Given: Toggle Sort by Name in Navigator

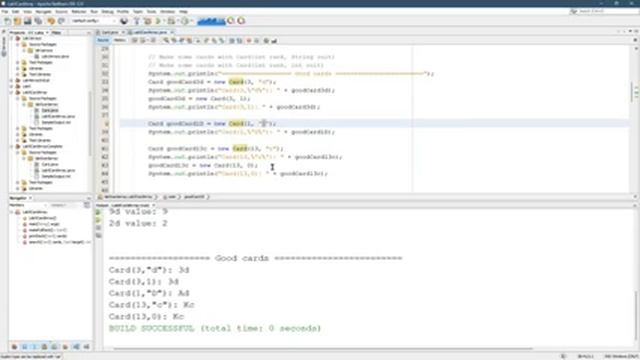Looking at the screenshot, I should (x=76, y=347).
